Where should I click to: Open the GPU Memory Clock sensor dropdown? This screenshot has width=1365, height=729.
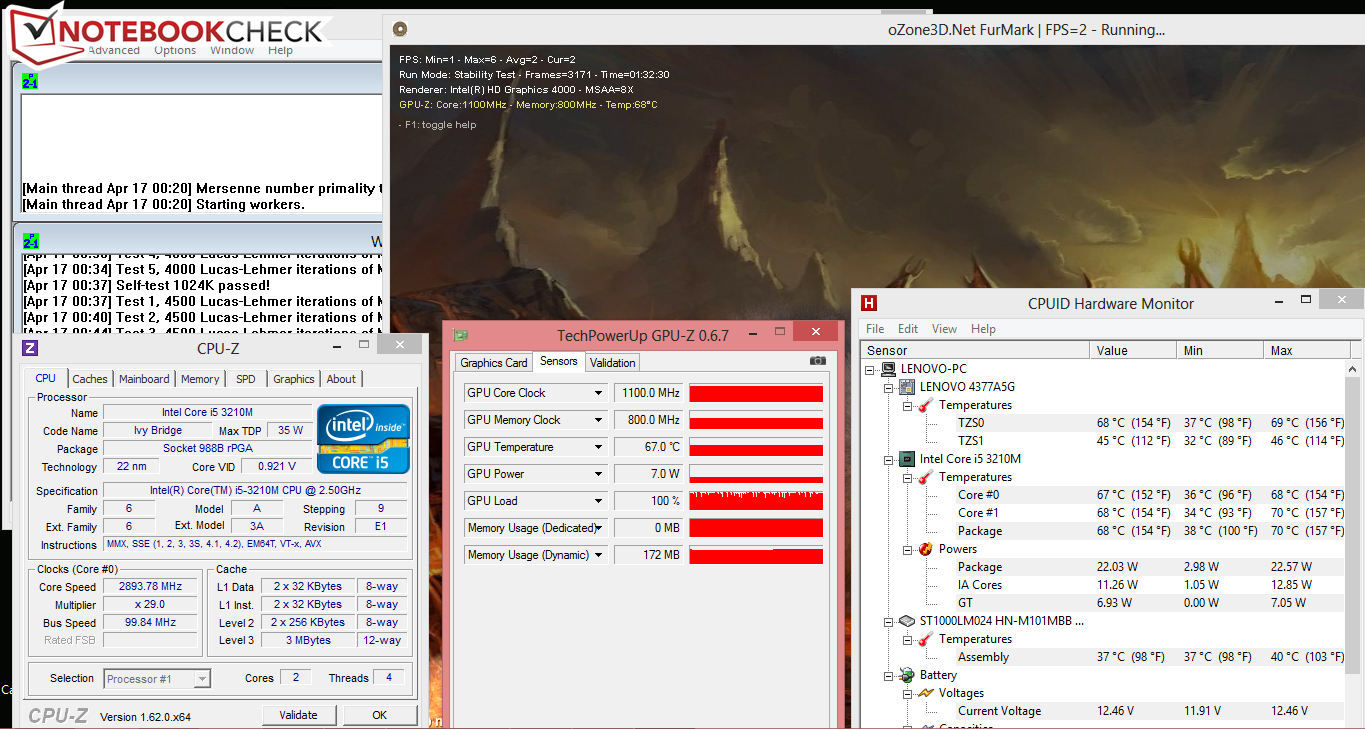click(599, 420)
